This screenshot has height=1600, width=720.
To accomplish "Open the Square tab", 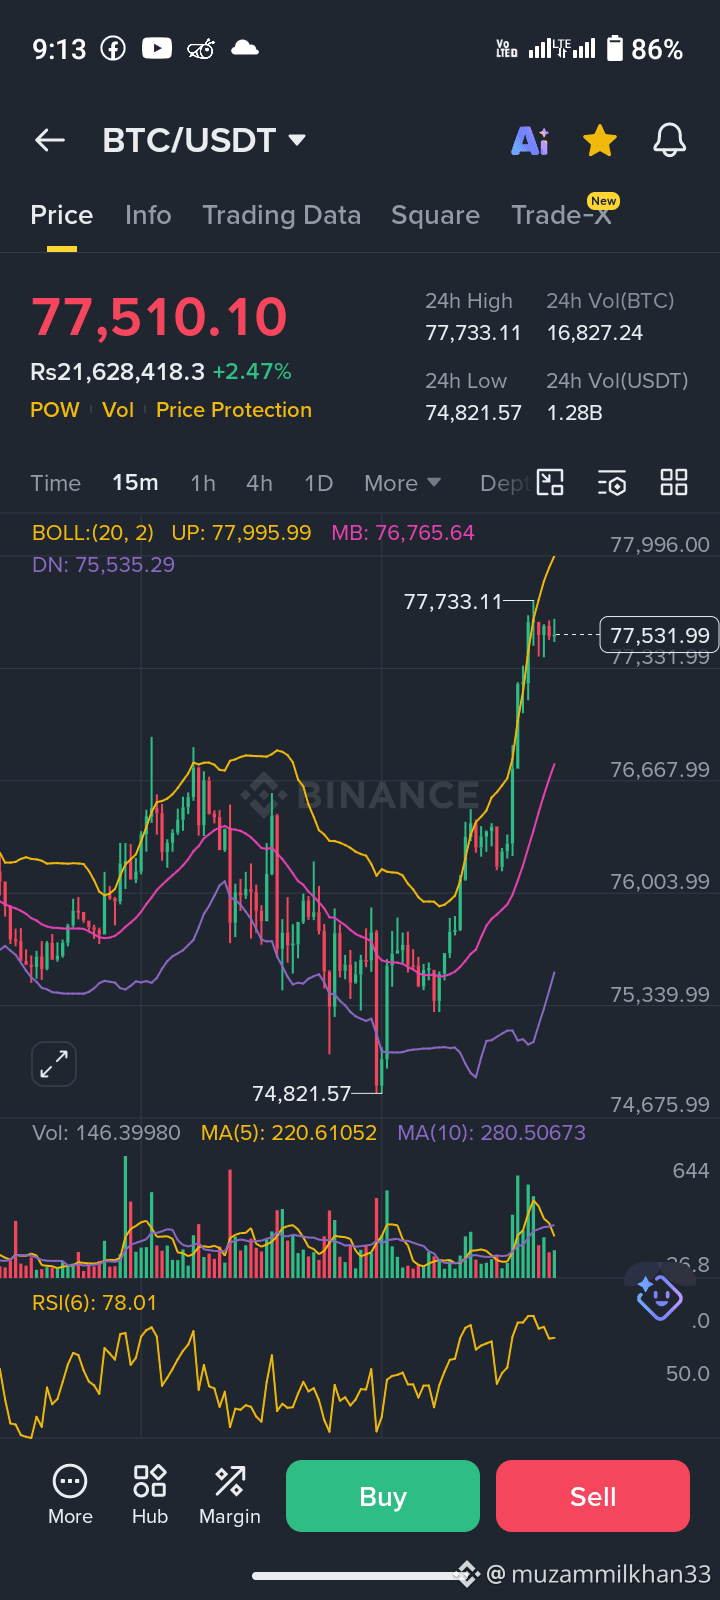I will point(435,215).
